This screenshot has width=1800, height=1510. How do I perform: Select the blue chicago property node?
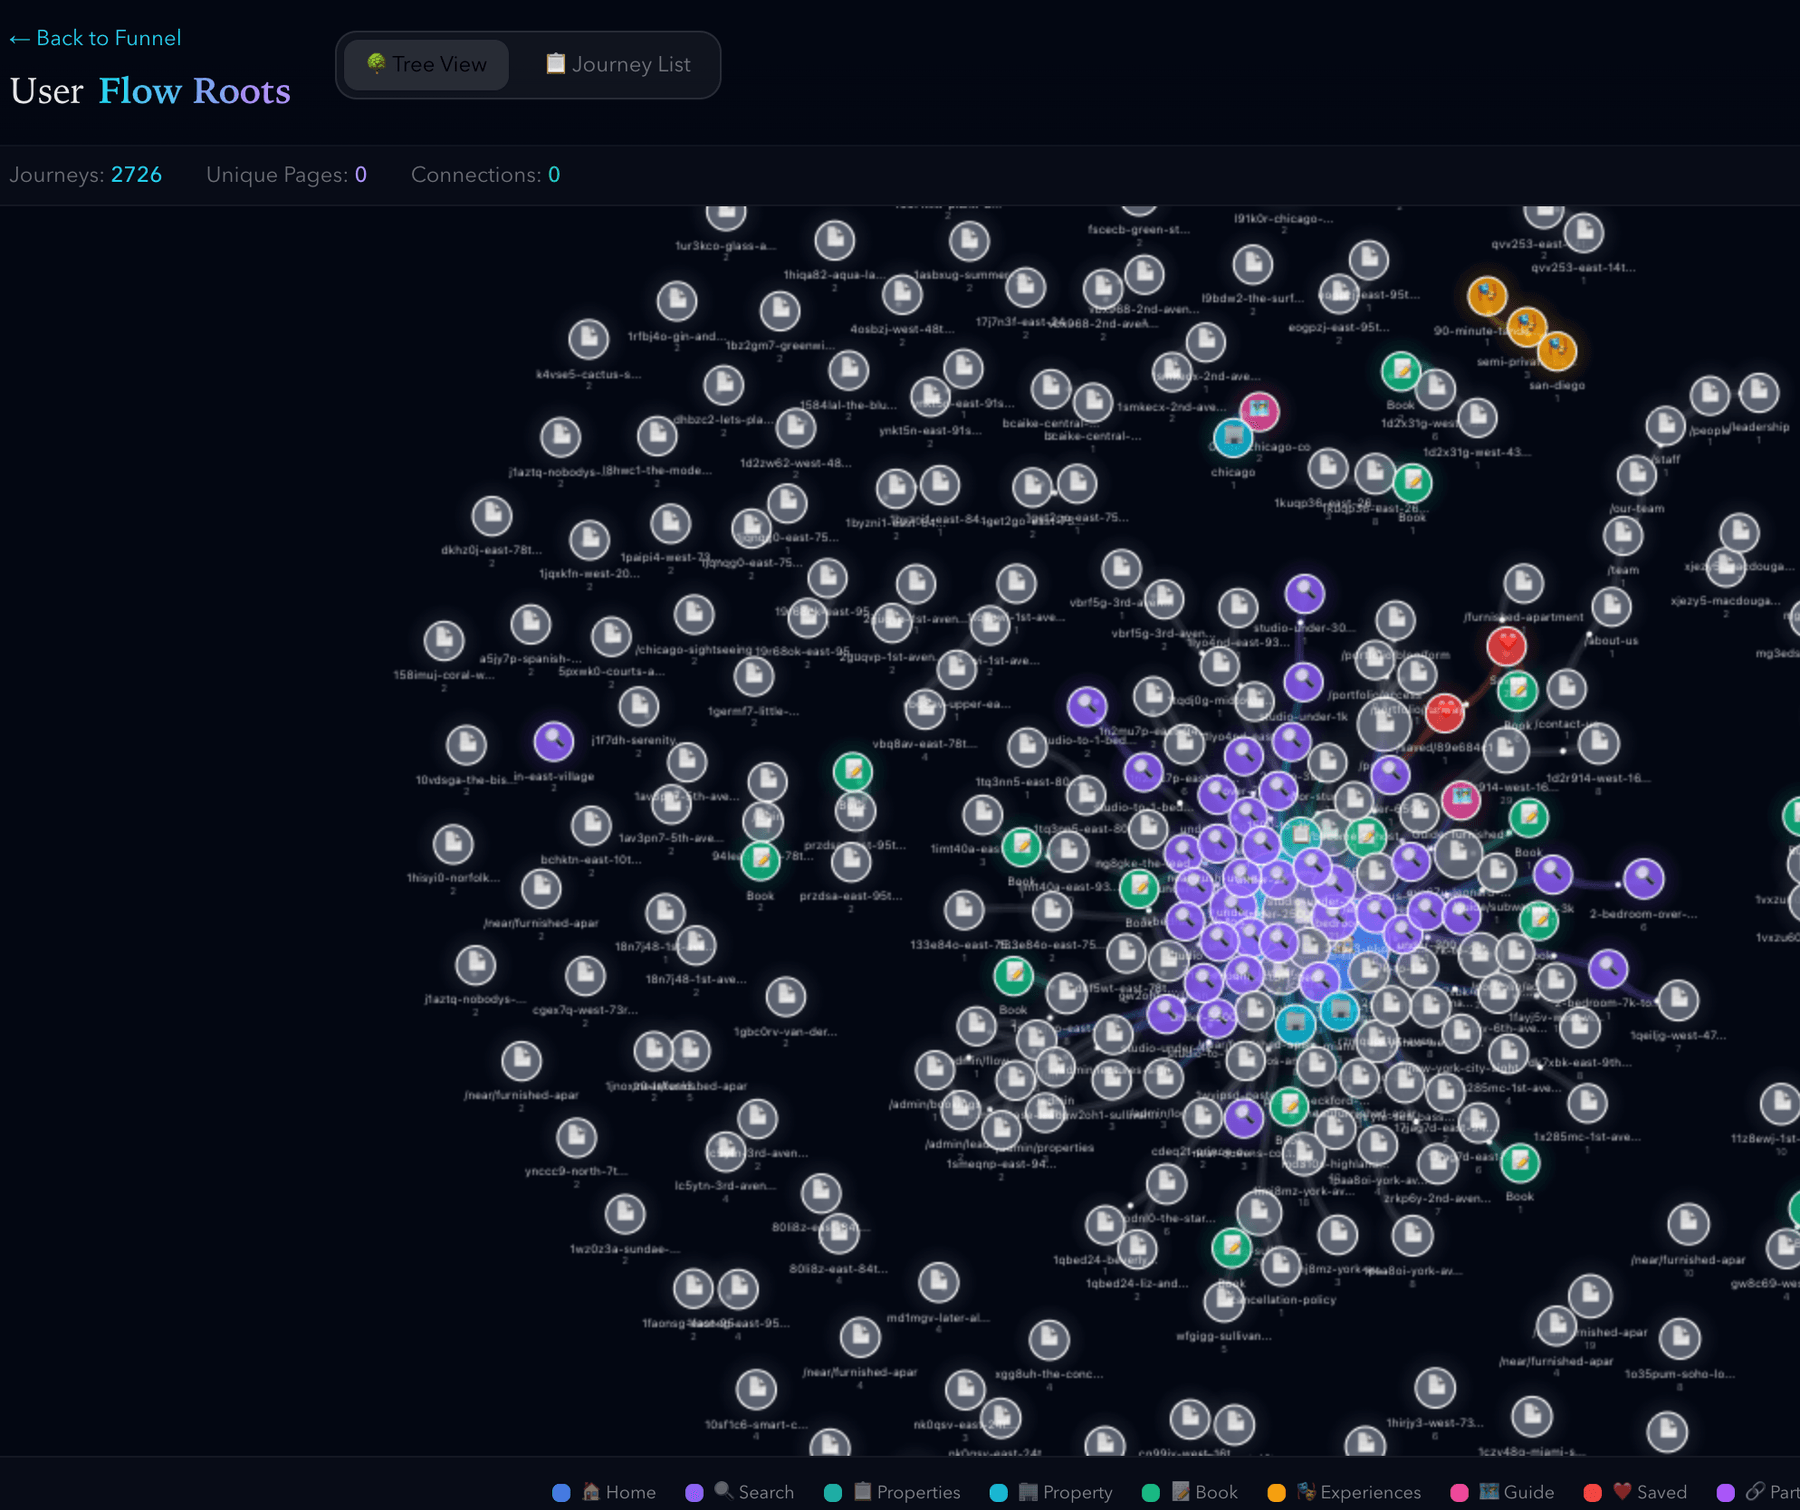(1233, 437)
